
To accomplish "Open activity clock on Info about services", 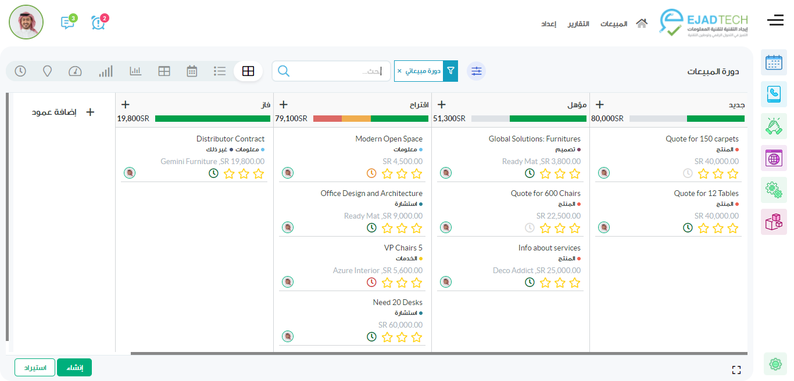I will click(530, 282).
